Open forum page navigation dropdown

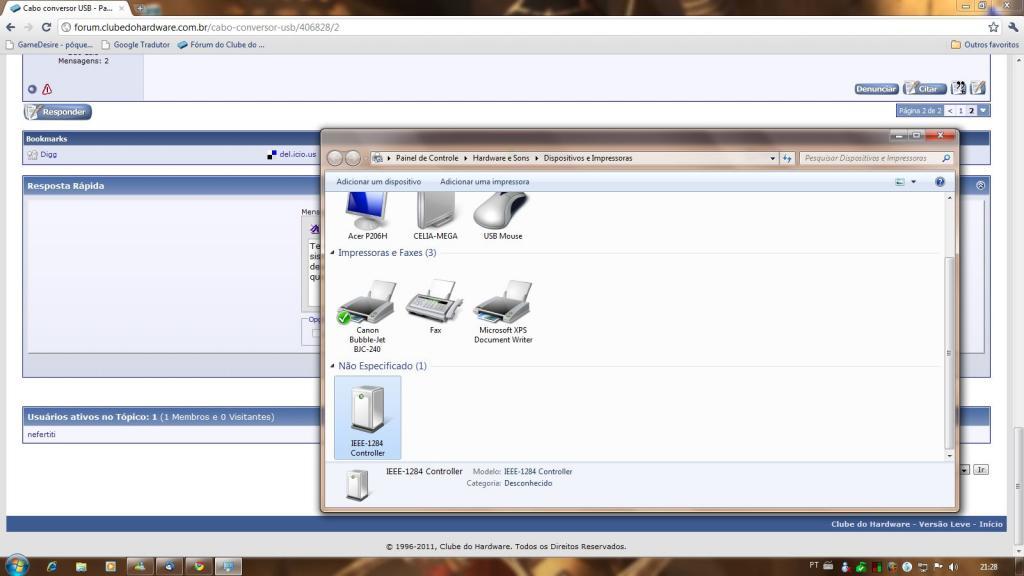tap(983, 110)
